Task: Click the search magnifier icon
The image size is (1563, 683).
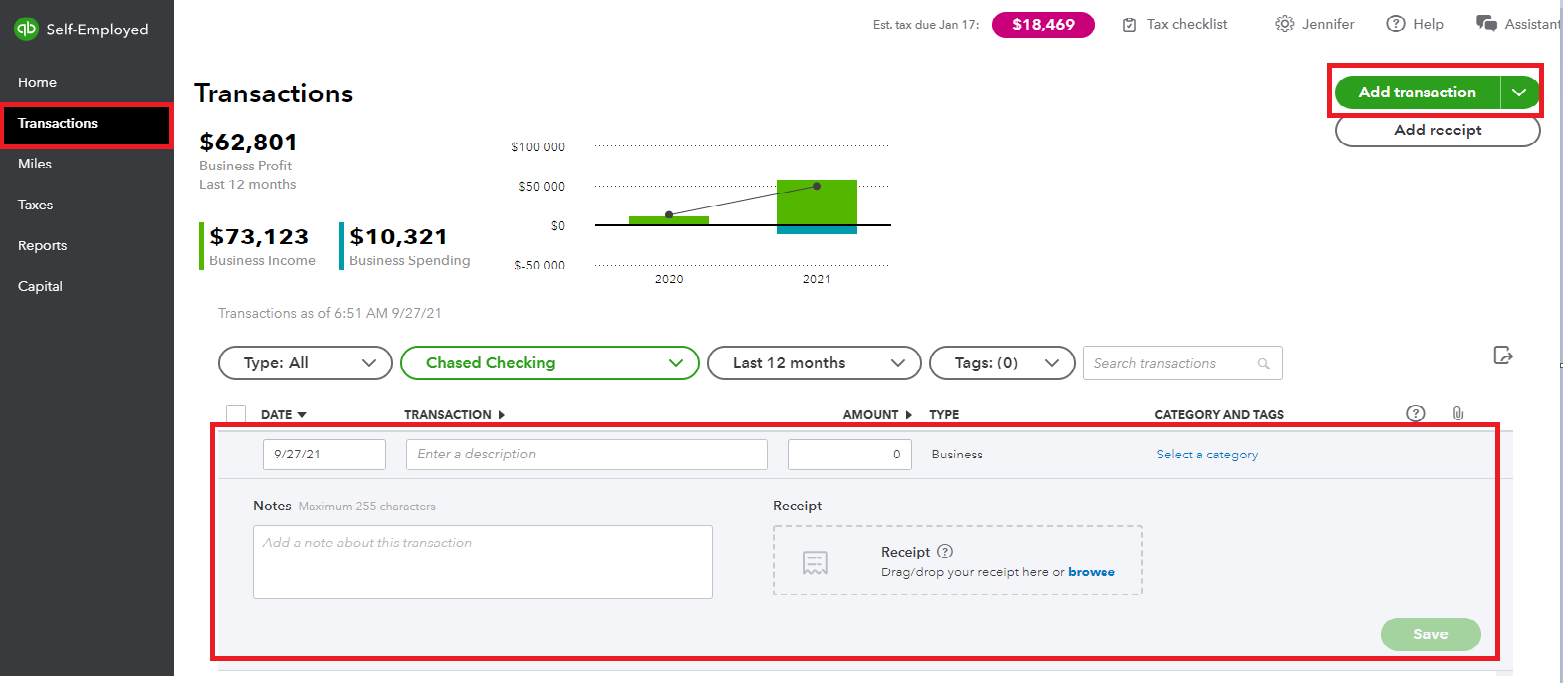Action: pyautogui.click(x=1263, y=364)
